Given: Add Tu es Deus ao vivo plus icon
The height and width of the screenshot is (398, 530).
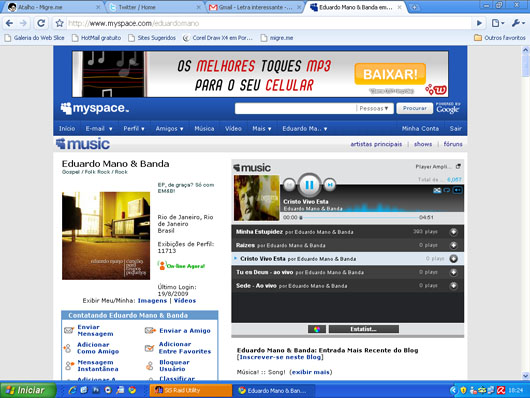Looking at the screenshot, I should click(454, 272).
